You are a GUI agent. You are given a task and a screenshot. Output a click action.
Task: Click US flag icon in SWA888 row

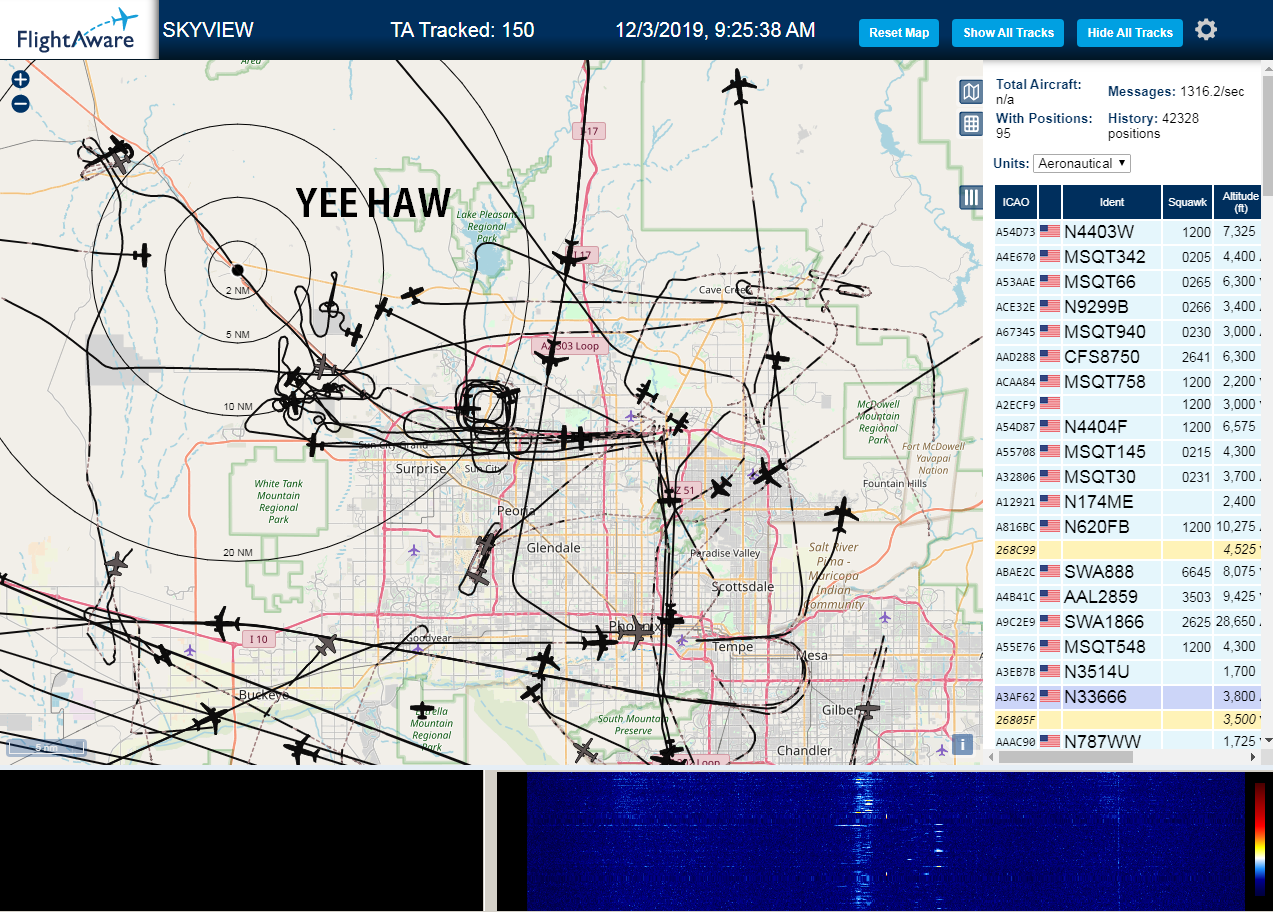(1050, 571)
